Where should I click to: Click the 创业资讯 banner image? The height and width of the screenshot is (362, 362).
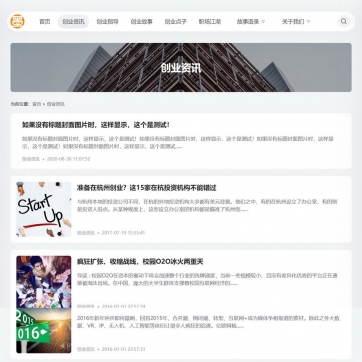click(181, 67)
